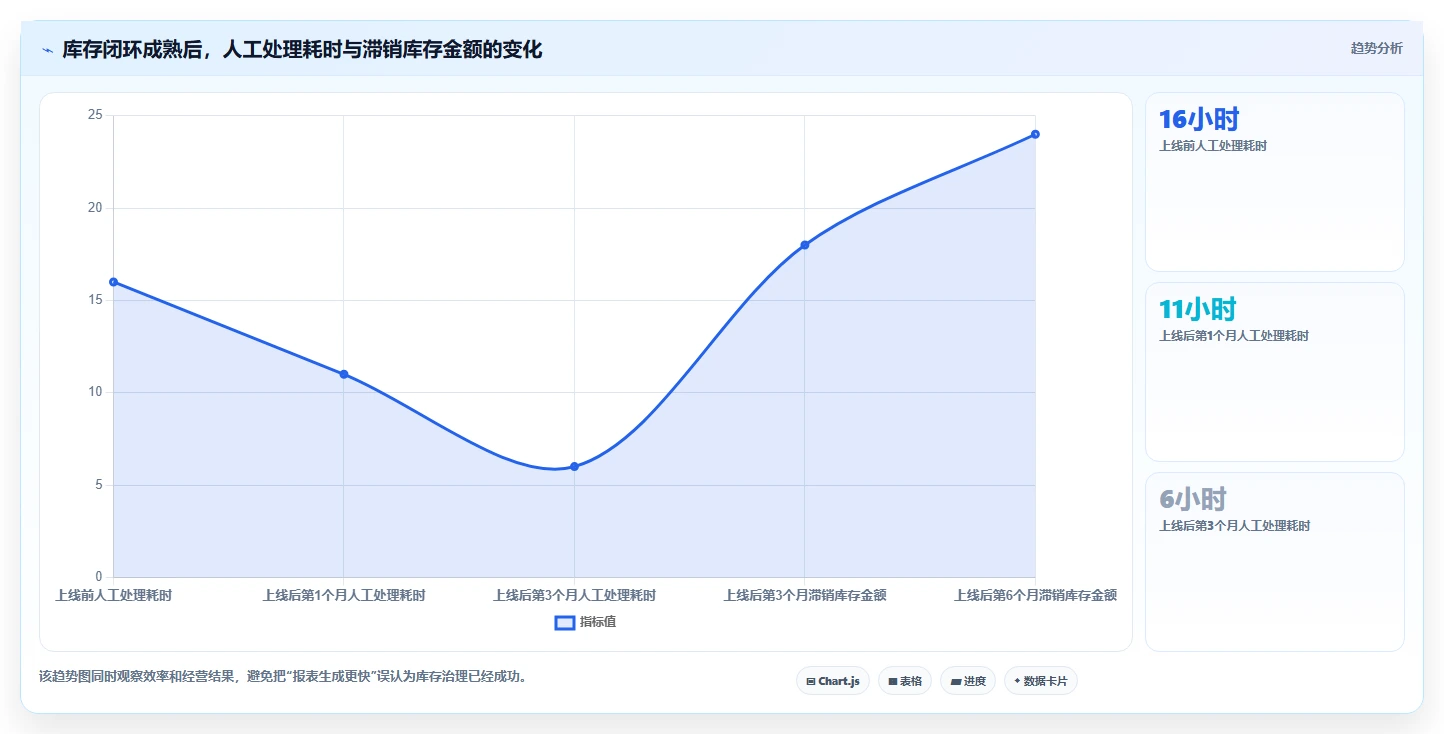Select the data point for 上线前人工处理耗时
This screenshot has height=734, width=1444.
(113, 282)
